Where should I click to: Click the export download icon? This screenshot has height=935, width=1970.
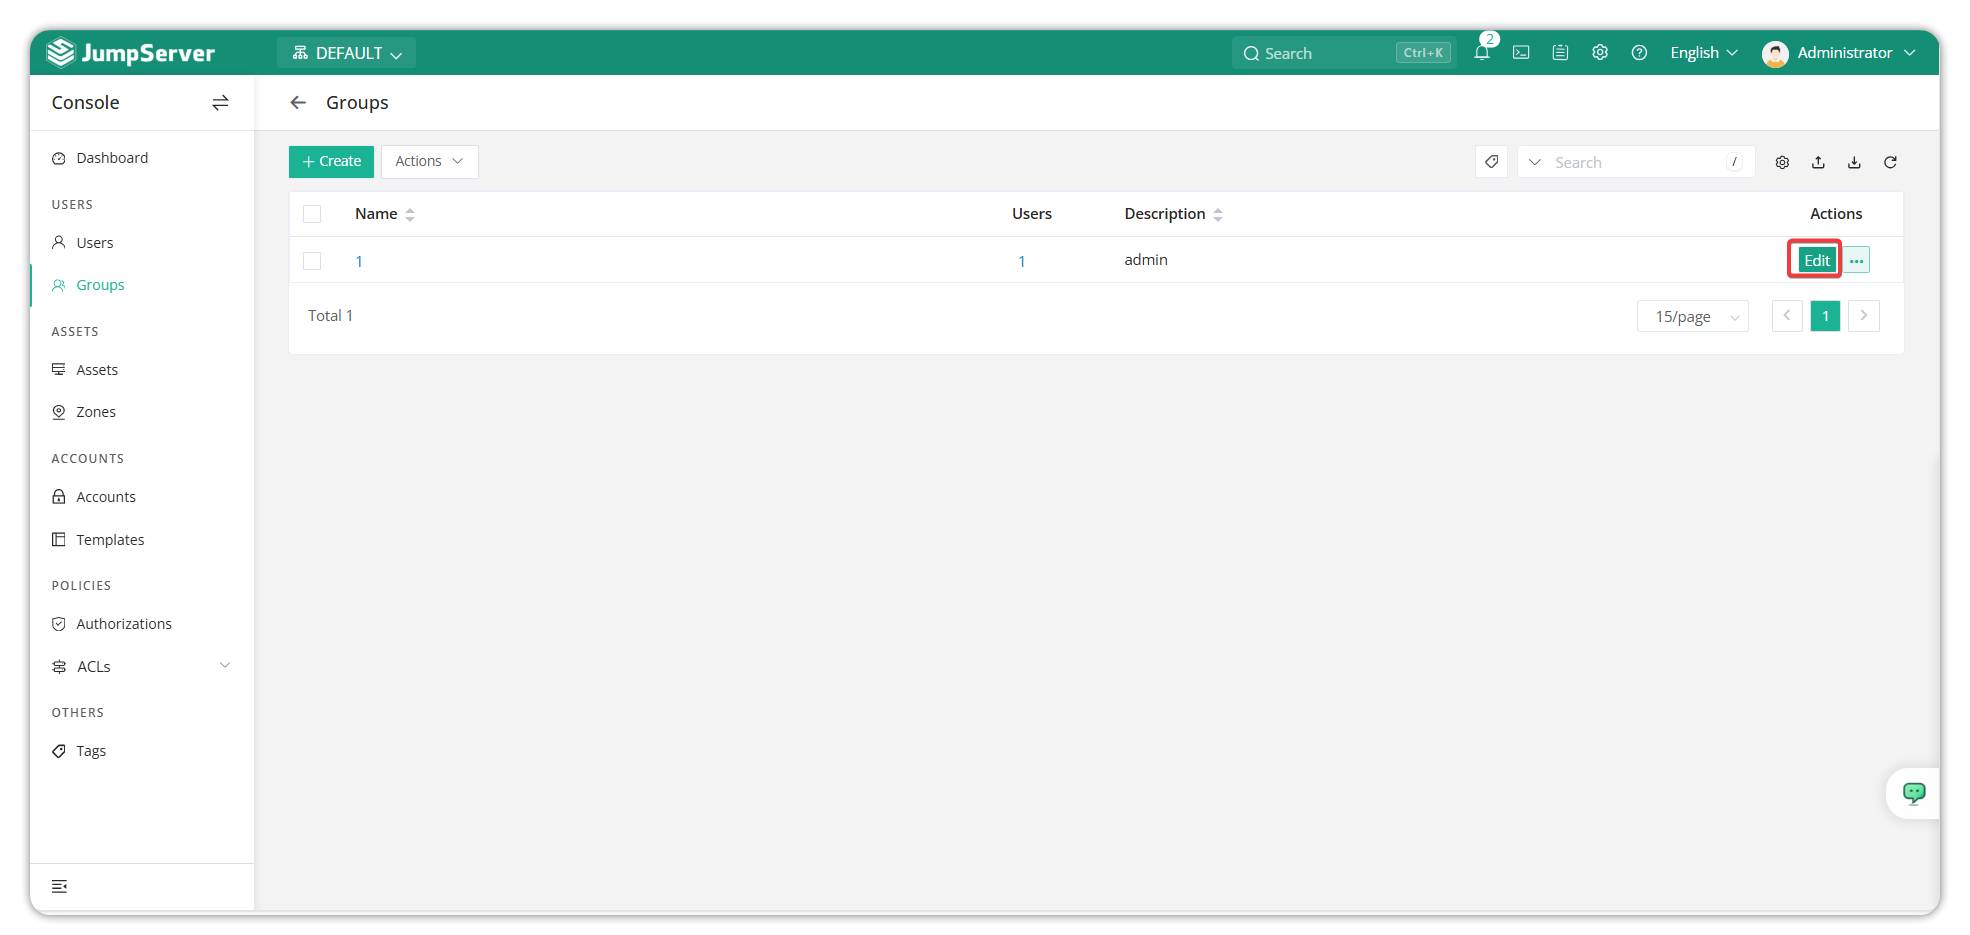pos(1854,162)
